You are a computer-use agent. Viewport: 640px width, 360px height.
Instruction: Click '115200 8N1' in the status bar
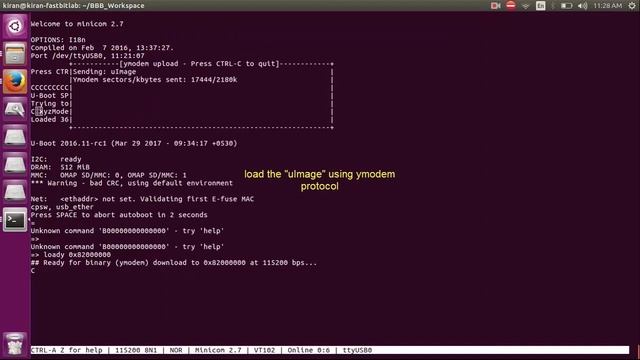click(136, 350)
